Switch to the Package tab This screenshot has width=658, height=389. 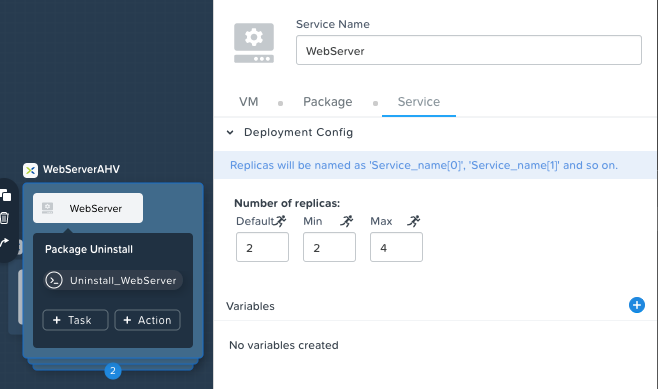(328, 102)
